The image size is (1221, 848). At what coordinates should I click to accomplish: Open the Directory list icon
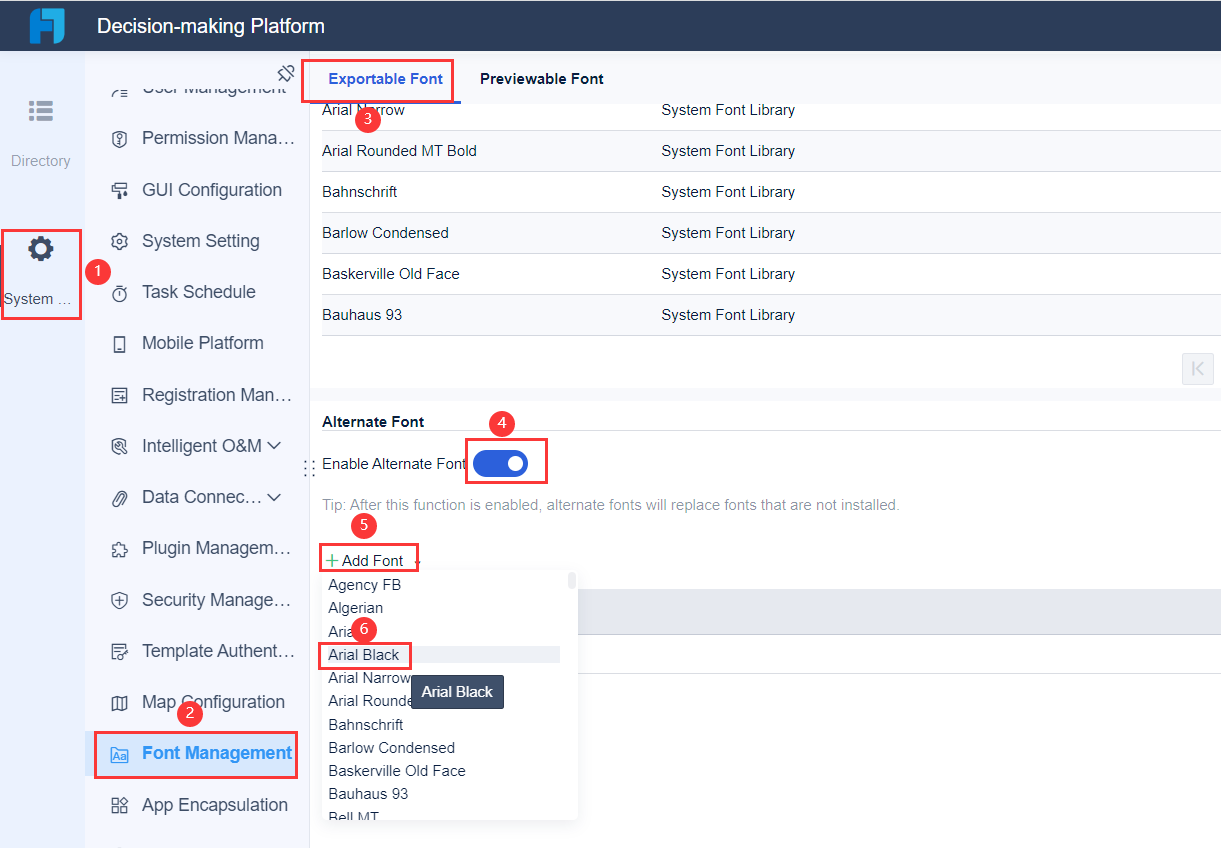[41, 111]
